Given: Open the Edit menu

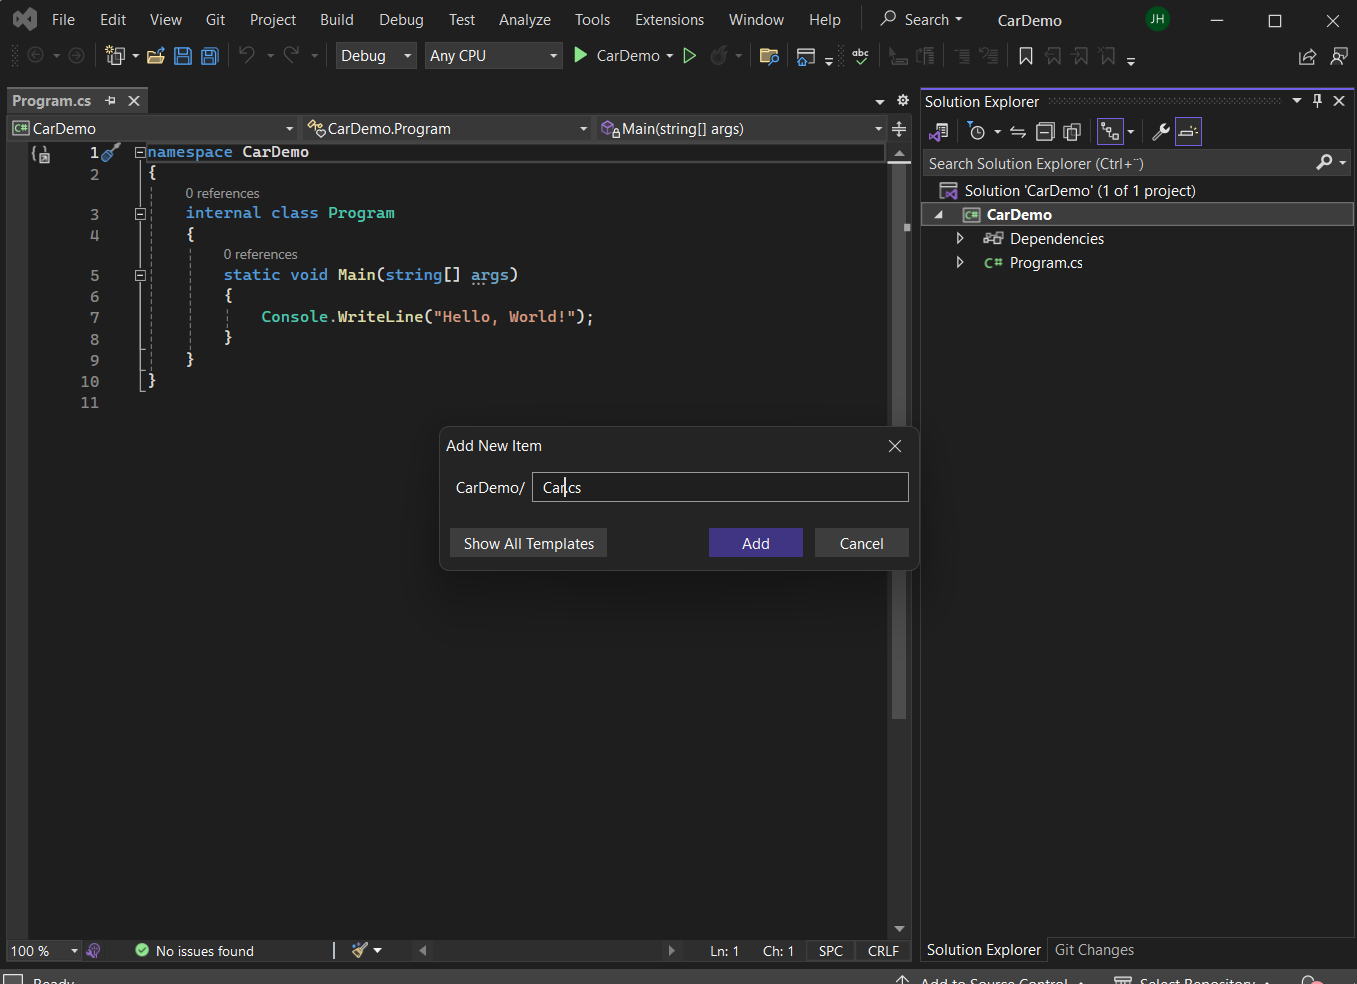Looking at the screenshot, I should 113,20.
